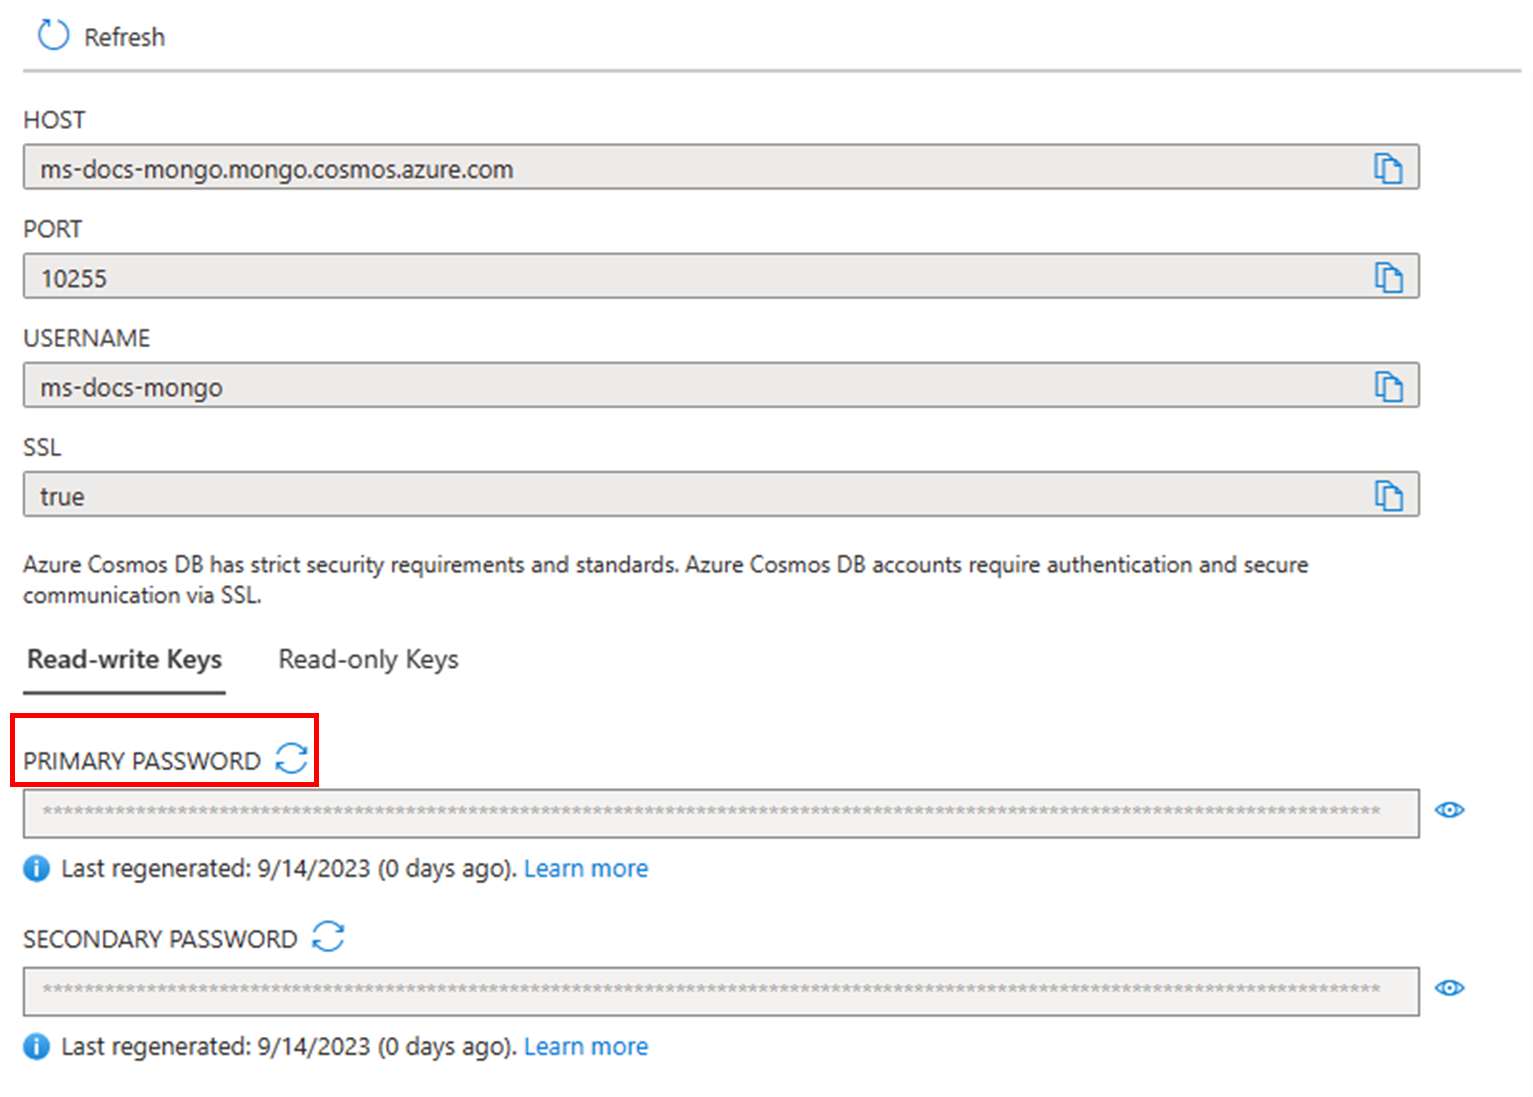The image size is (1533, 1097).
Task: Copy the USERNAME value to clipboard
Action: click(x=1388, y=386)
